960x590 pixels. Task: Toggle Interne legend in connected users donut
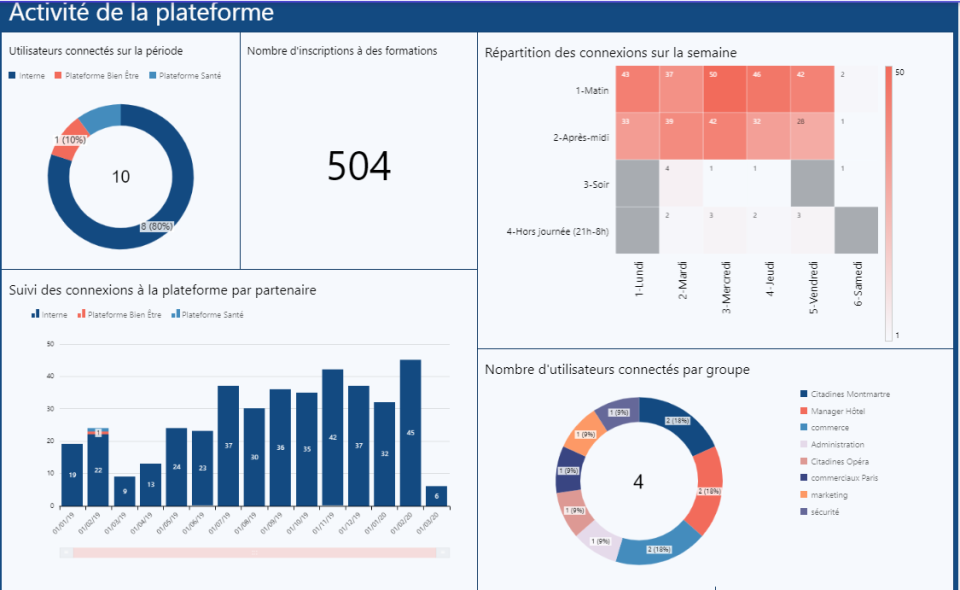(x=27, y=76)
